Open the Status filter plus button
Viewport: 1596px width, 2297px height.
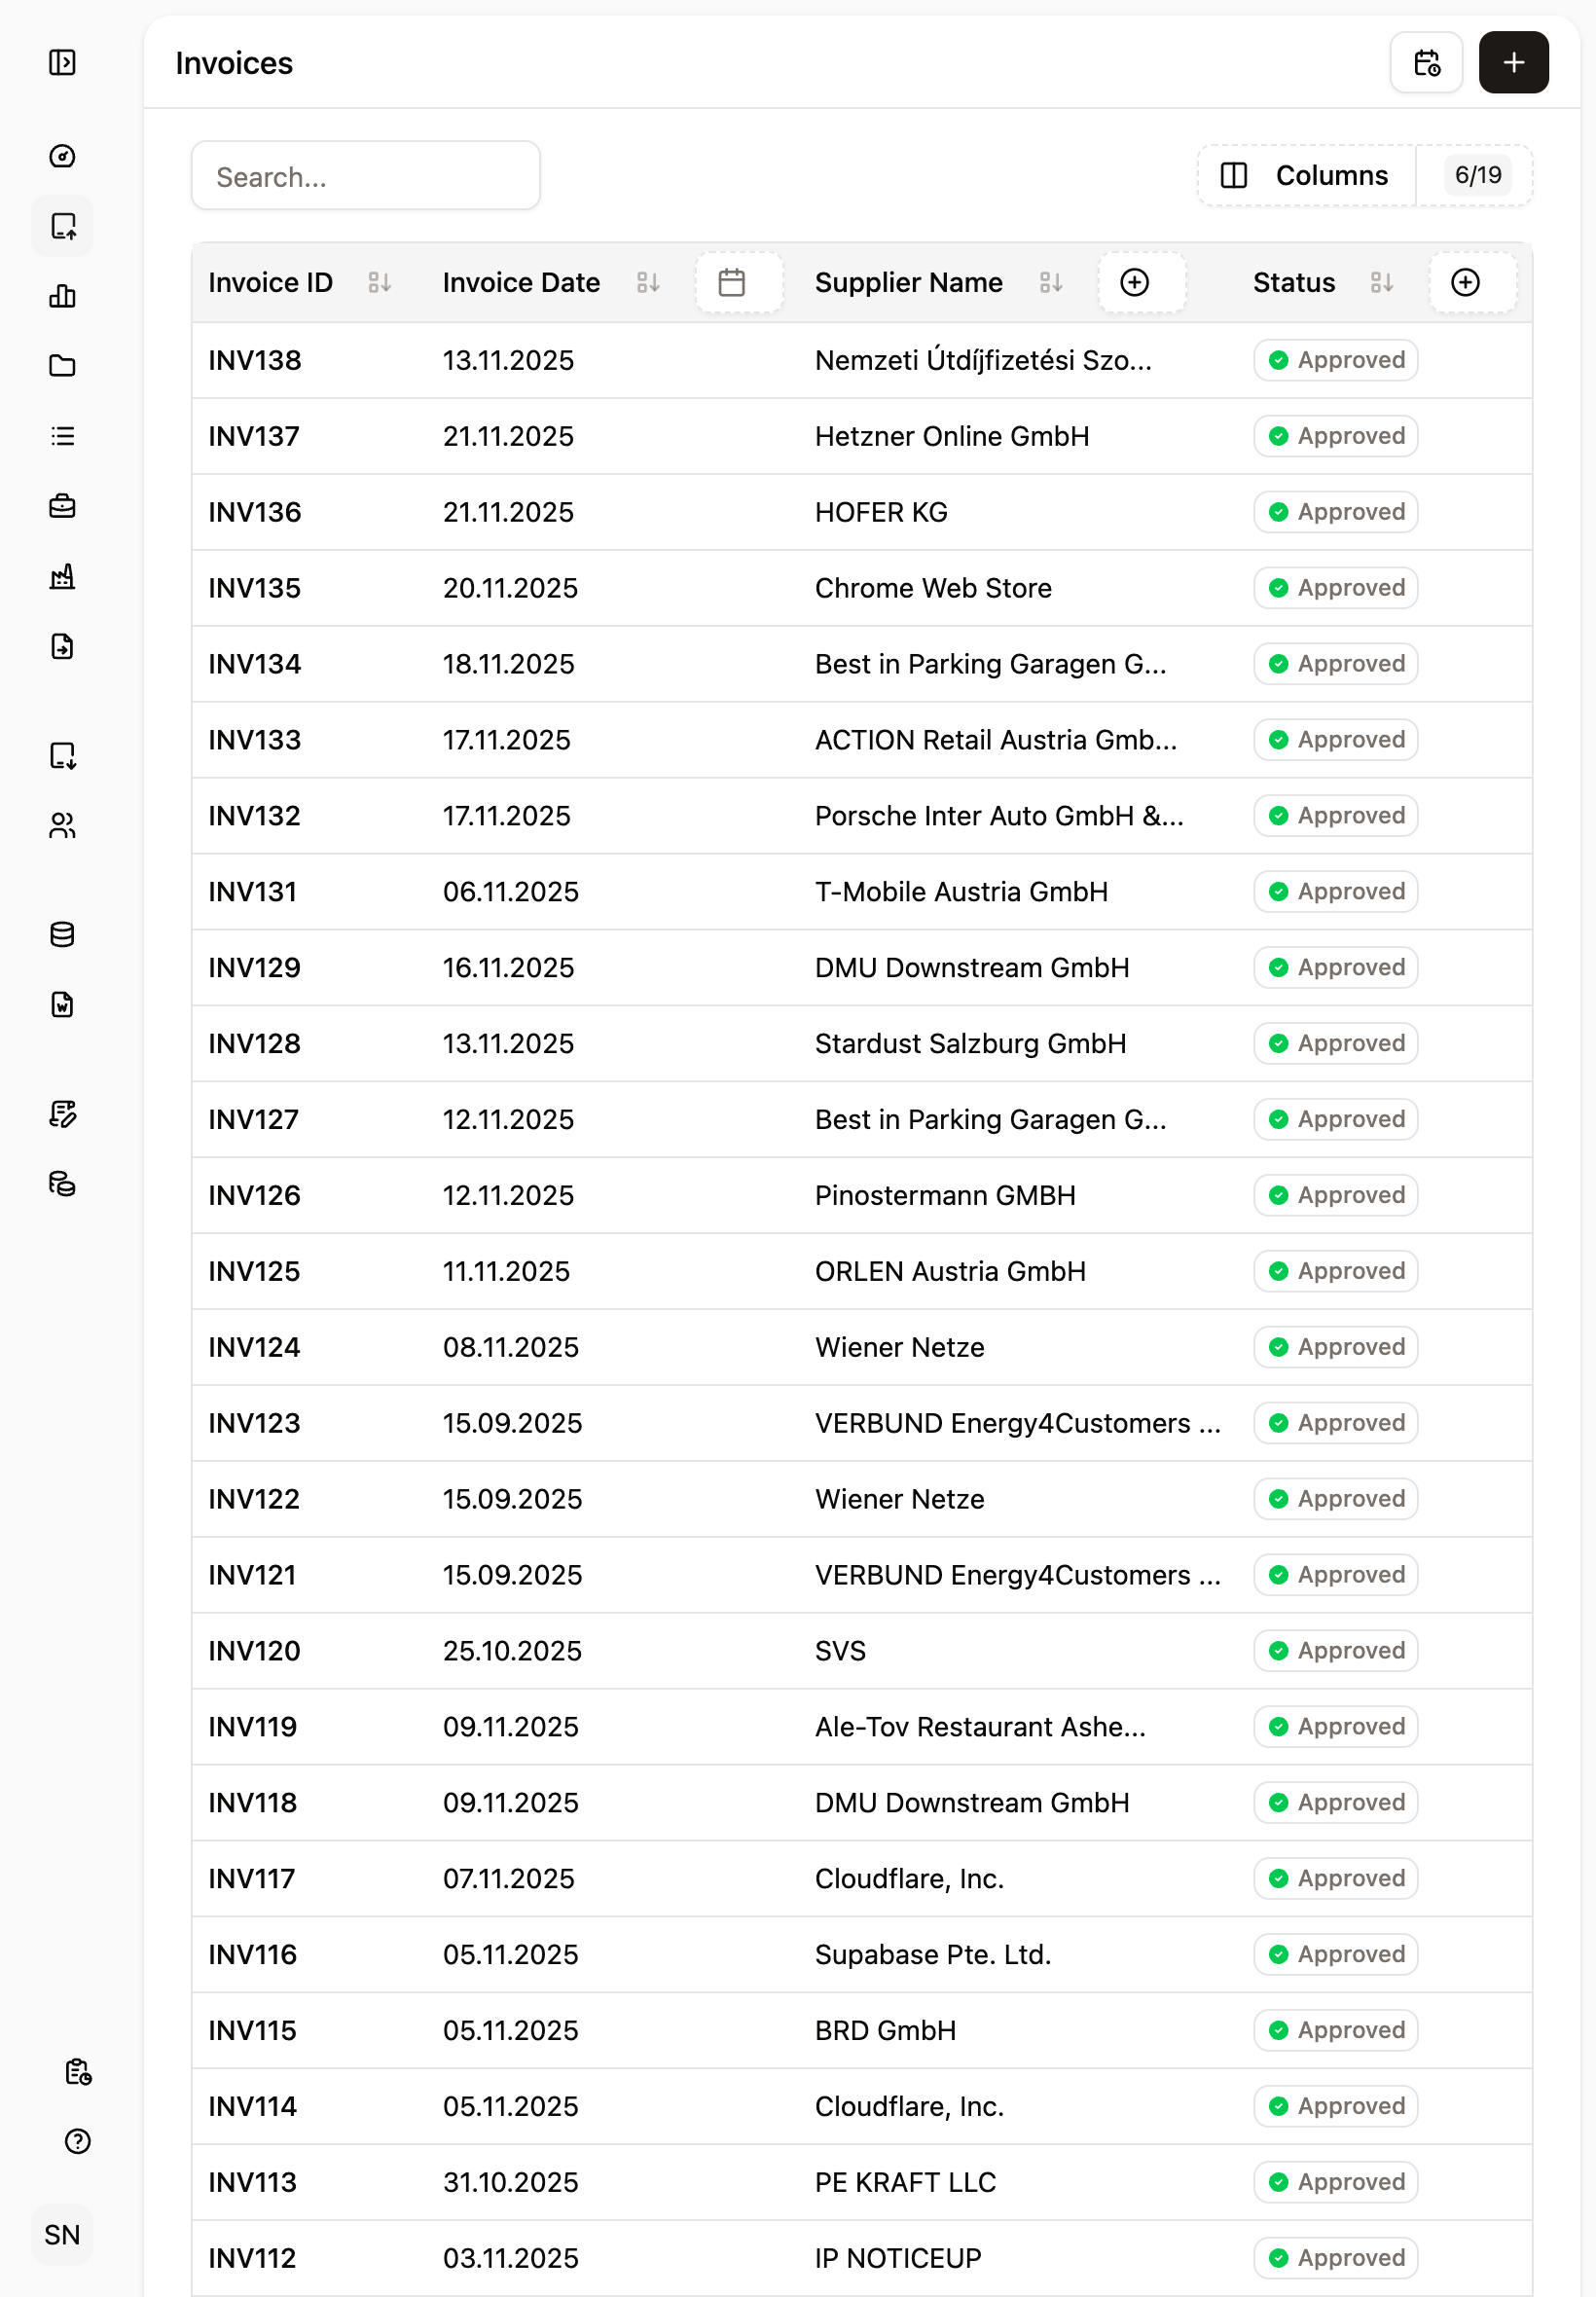[x=1465, y=283]
